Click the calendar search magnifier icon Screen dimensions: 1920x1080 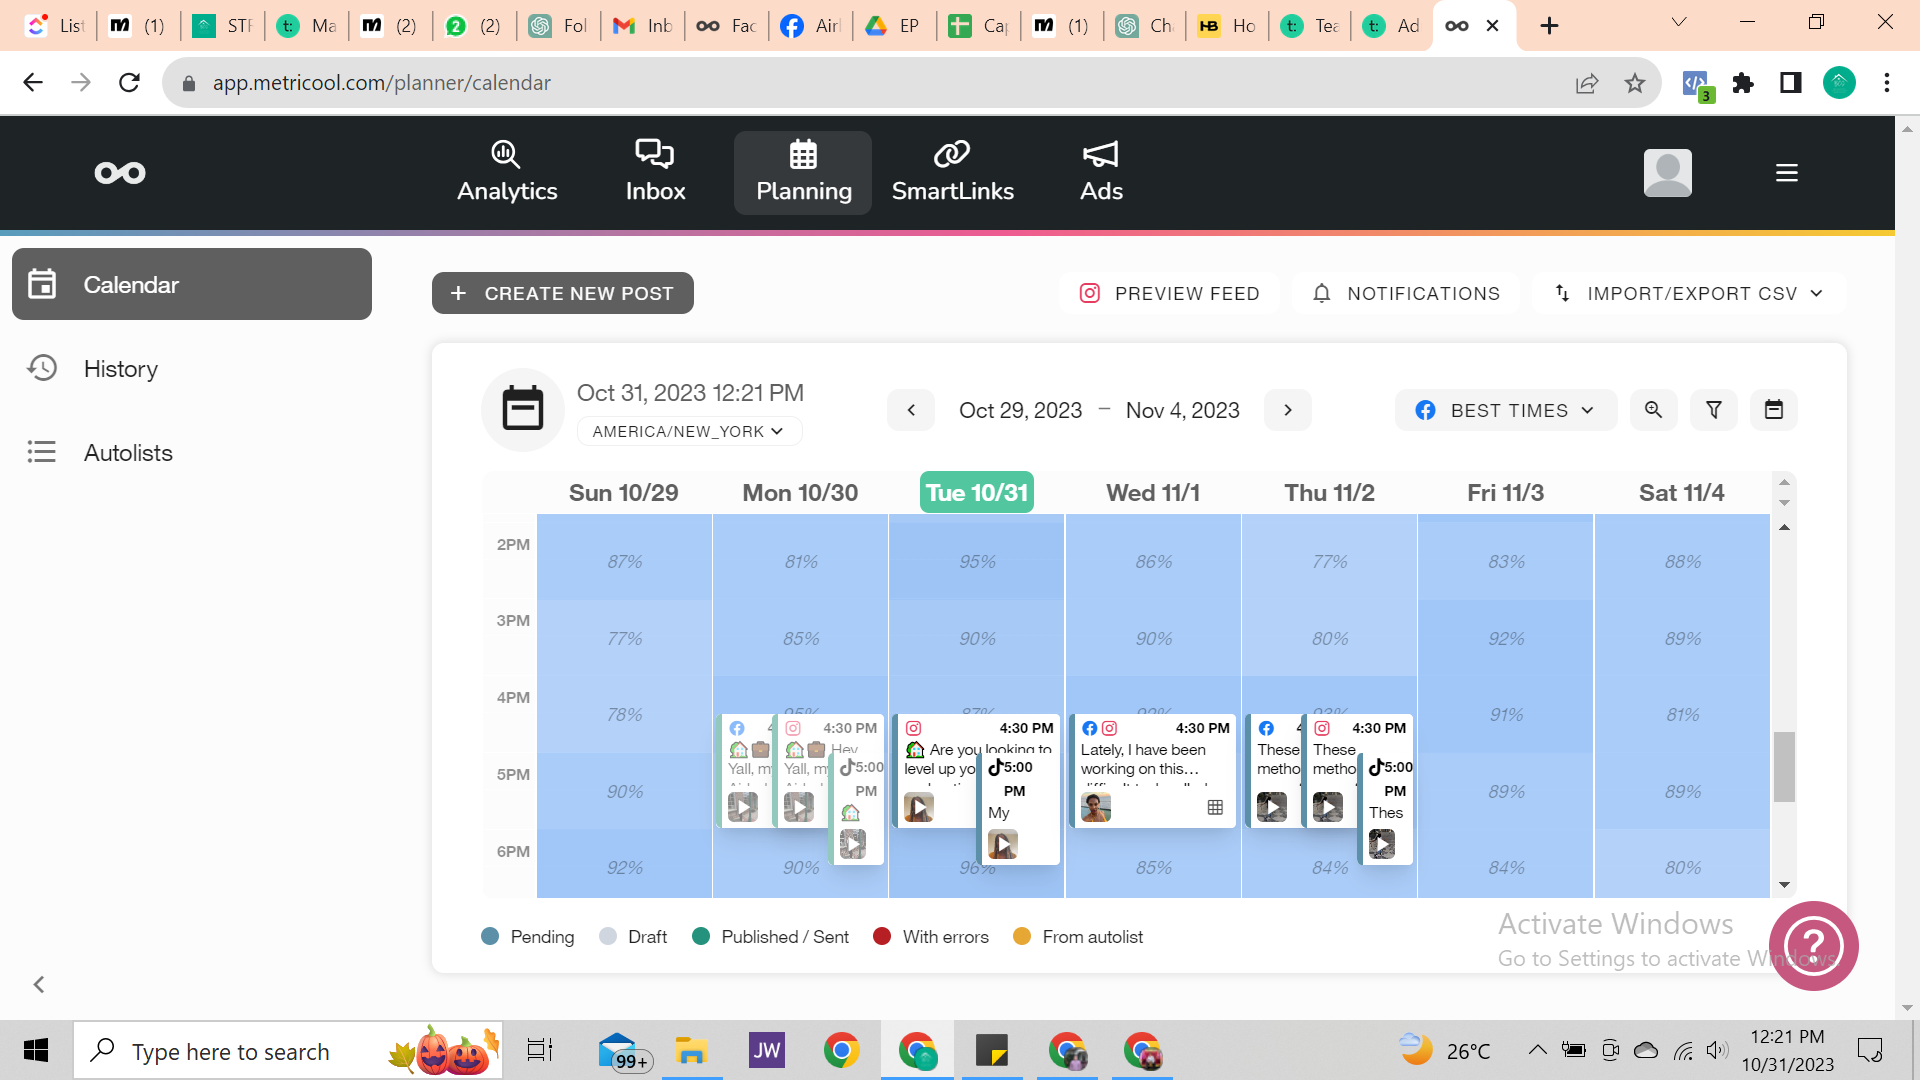[1653, 410]
